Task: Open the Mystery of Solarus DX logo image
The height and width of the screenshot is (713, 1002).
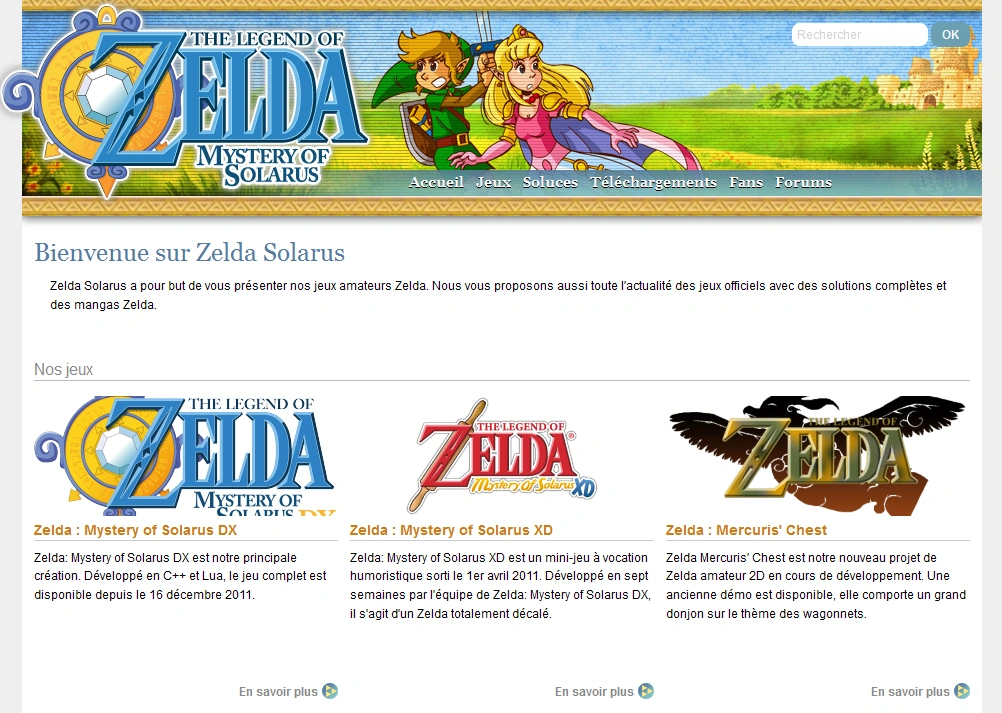Action: (x=184, y=456)
